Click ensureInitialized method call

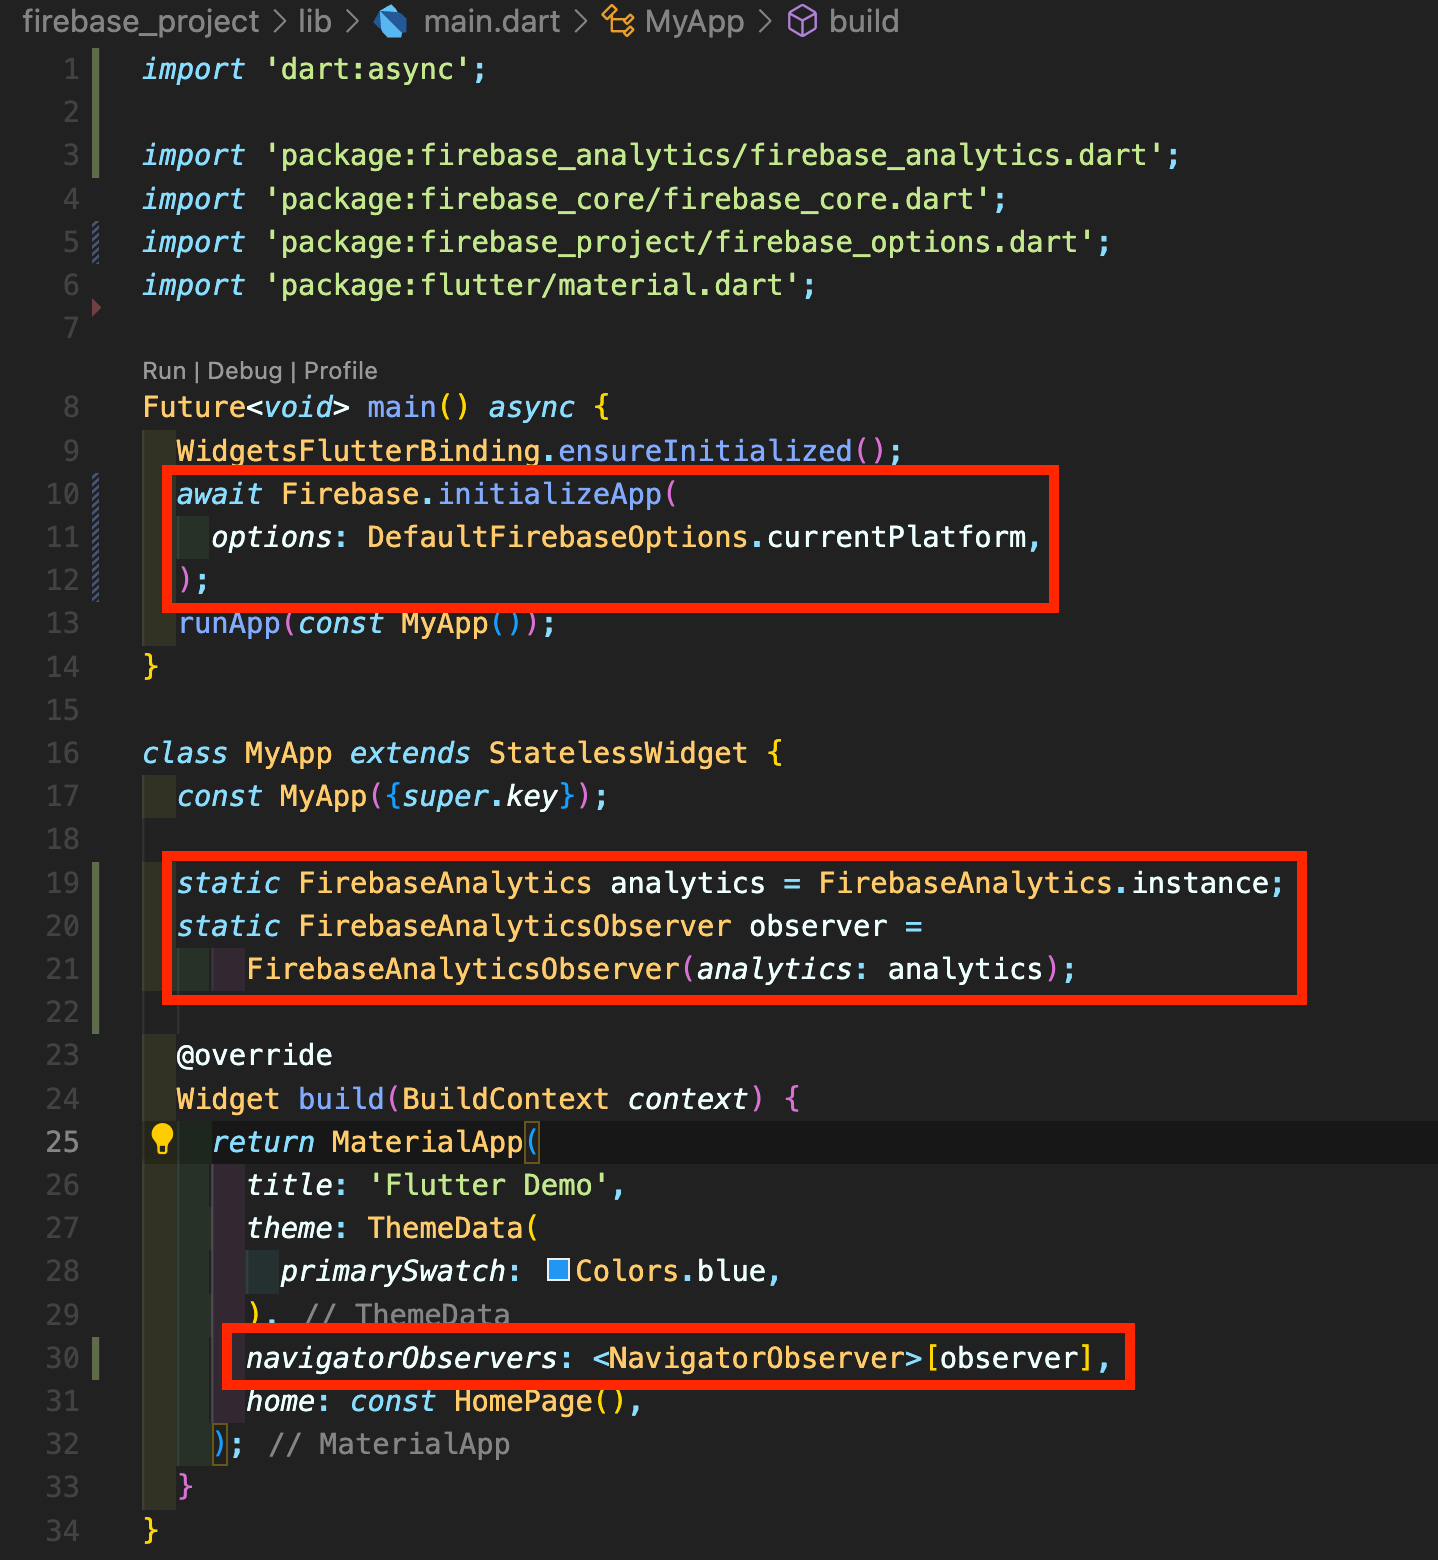point(705,451)
